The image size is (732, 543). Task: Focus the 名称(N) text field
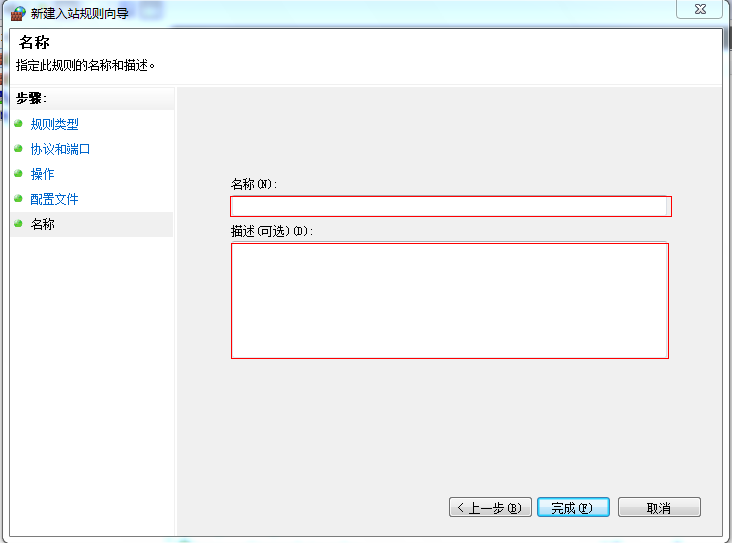(450, 206)
